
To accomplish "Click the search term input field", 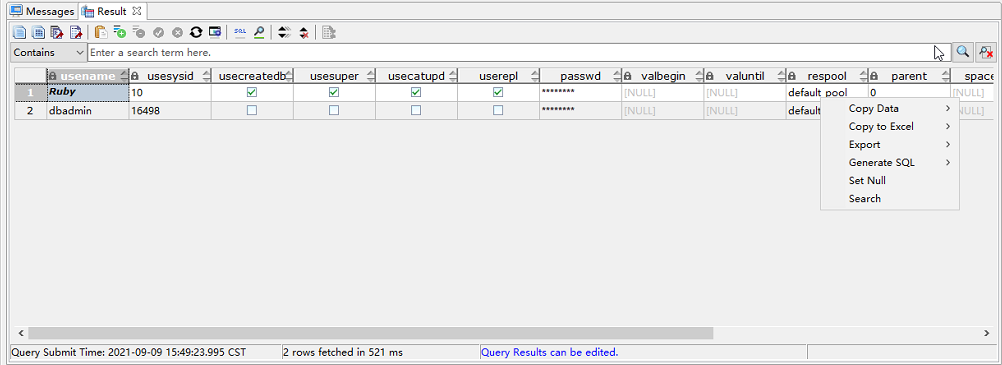I will point(519,52).
